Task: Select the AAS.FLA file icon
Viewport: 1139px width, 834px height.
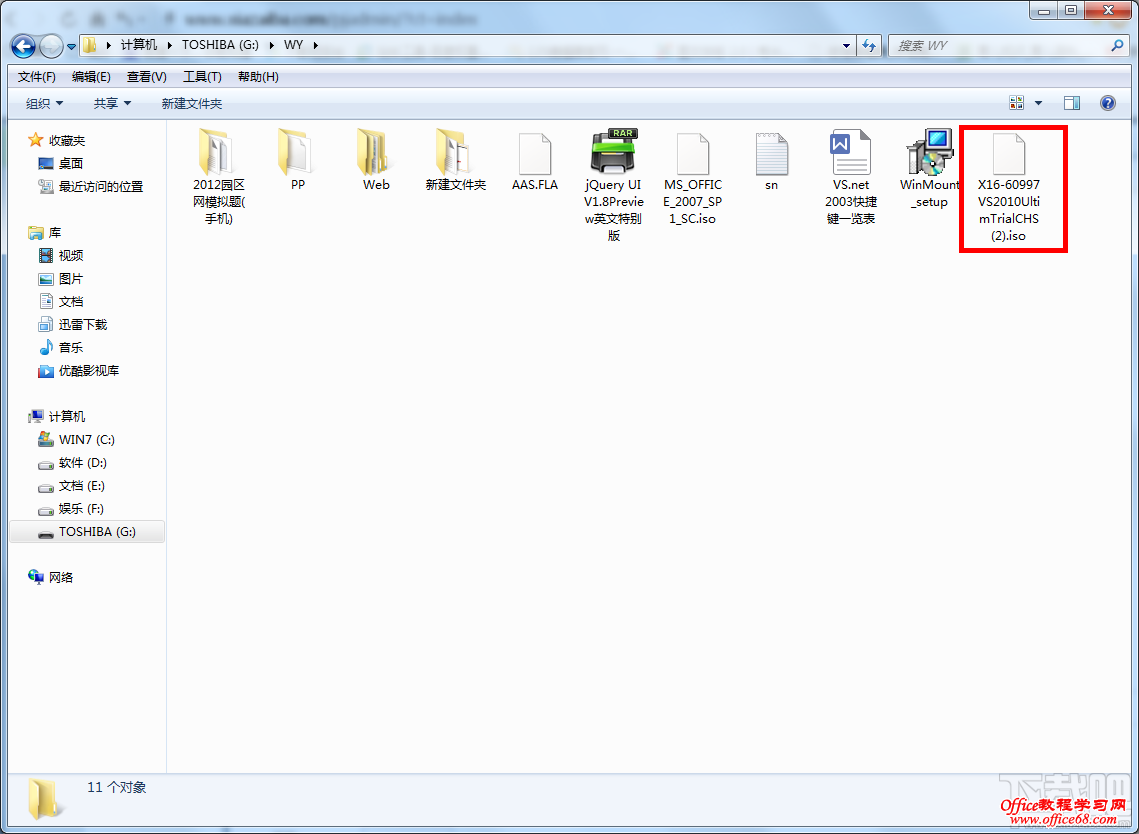Action: click(x=535, y=153)
